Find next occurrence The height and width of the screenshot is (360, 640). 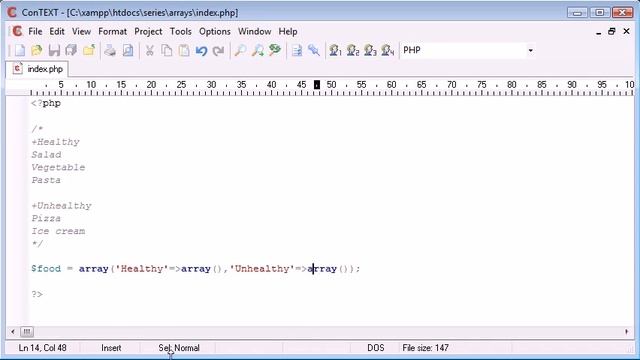(258, 51)
